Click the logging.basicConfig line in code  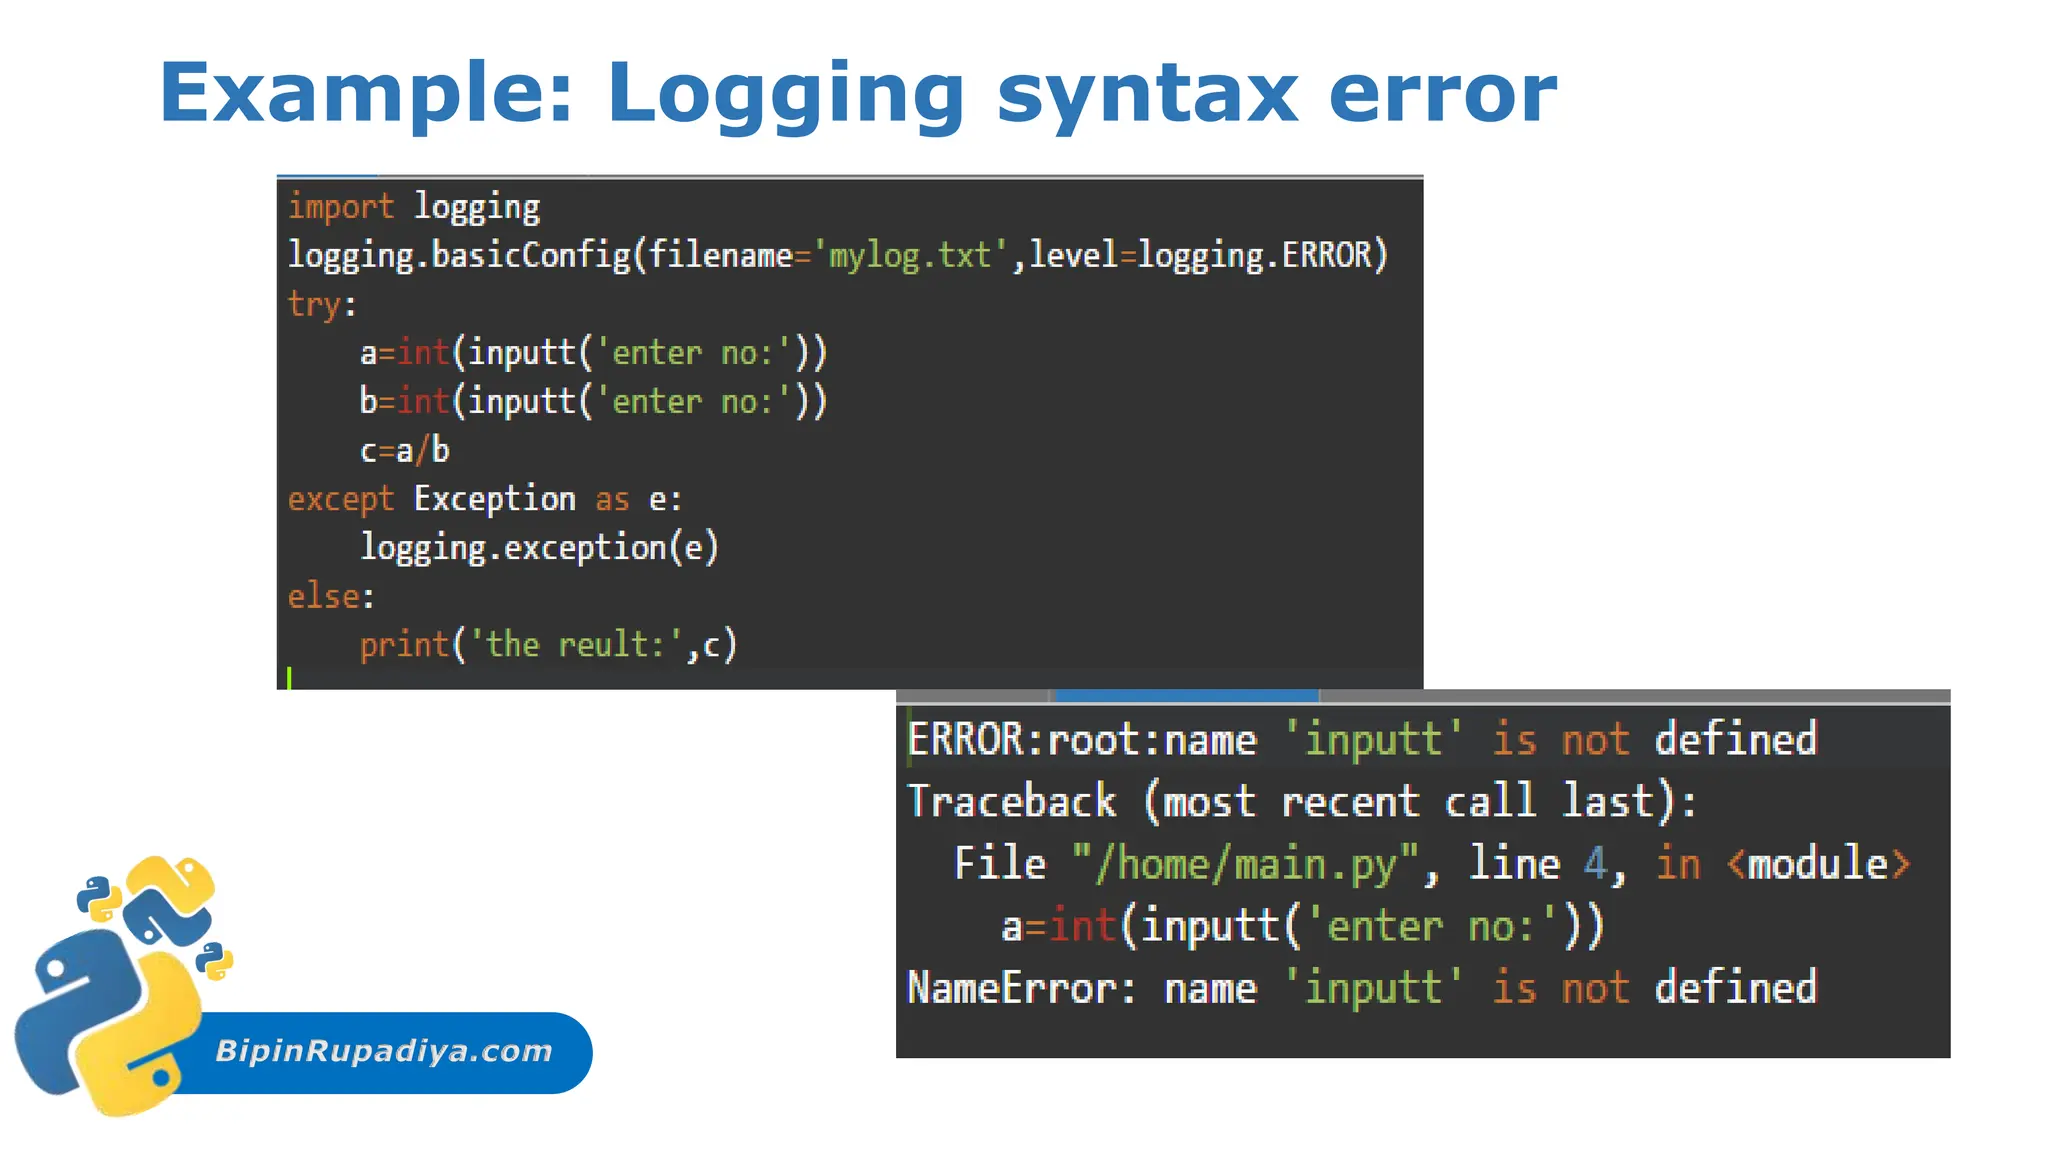(838, 256)
